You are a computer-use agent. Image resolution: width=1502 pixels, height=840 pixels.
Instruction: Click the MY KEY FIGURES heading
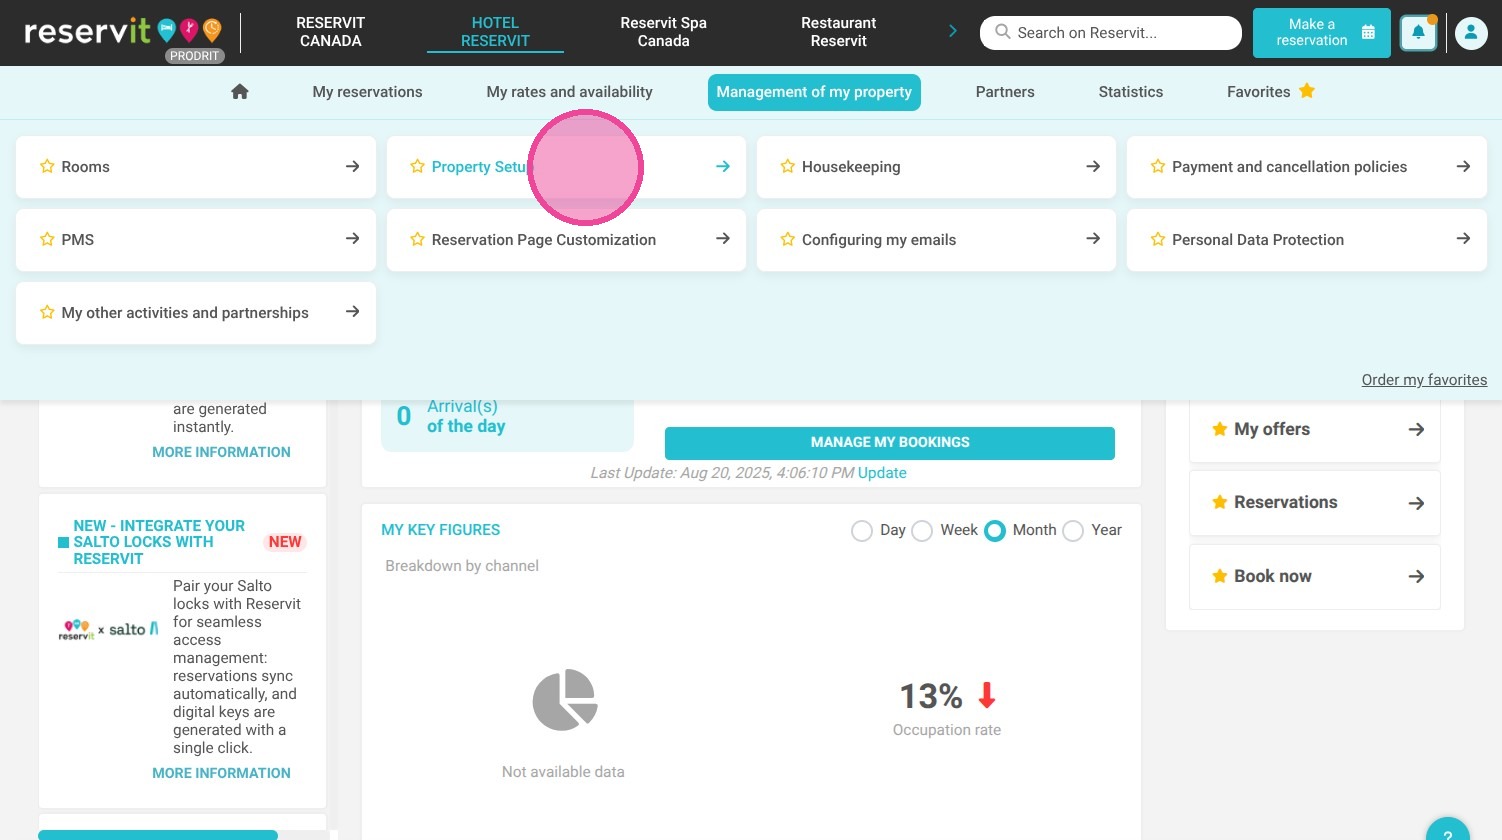pyautogui.click(x=441, y=530)
